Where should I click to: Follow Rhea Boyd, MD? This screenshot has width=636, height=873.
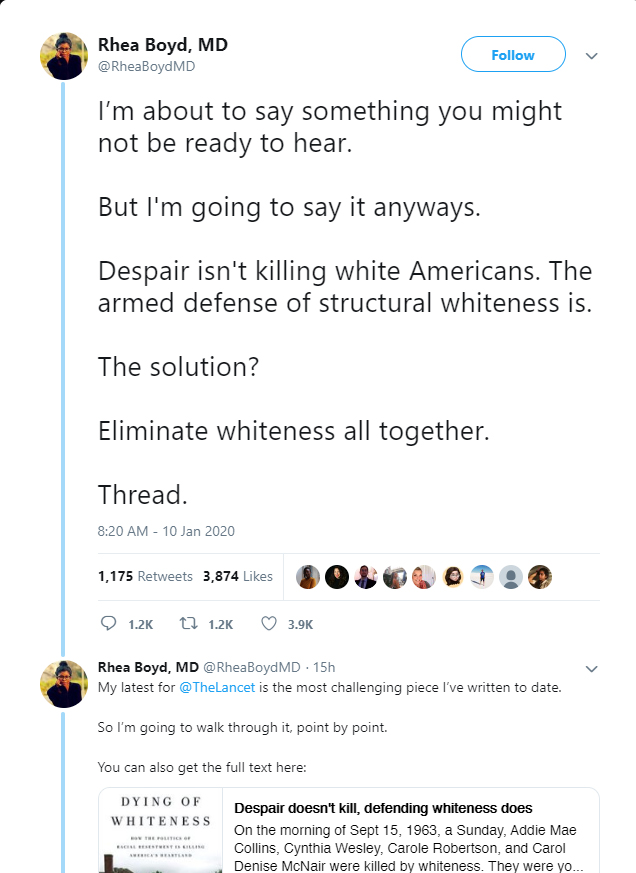coord(513,55)
